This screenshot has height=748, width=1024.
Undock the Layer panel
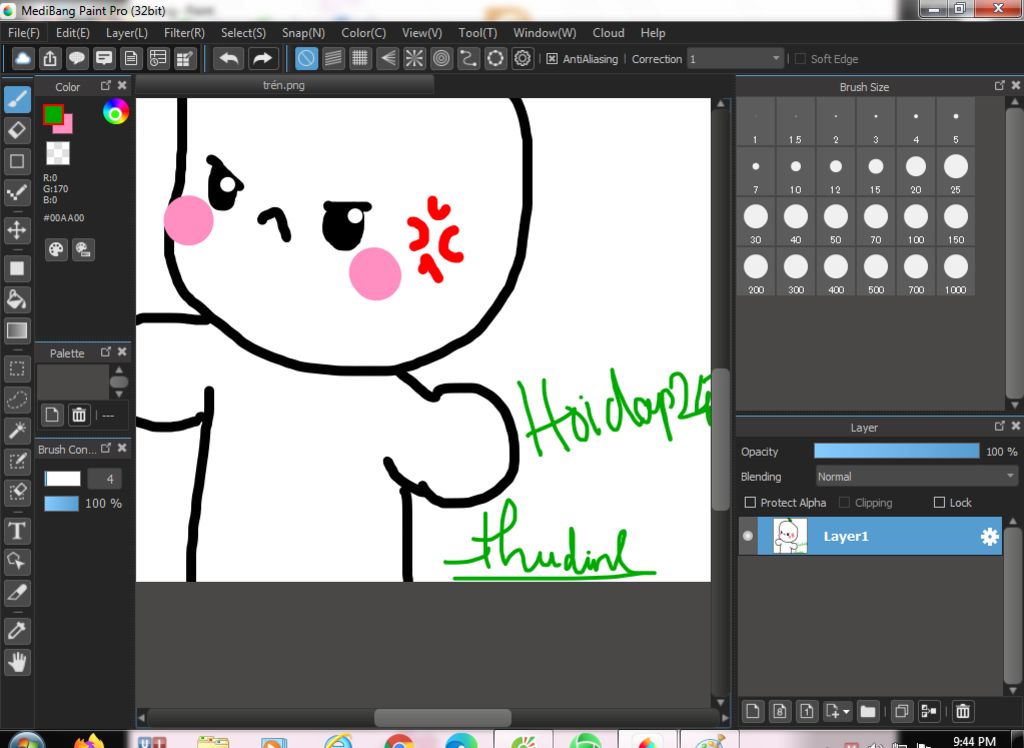point(999,426)
